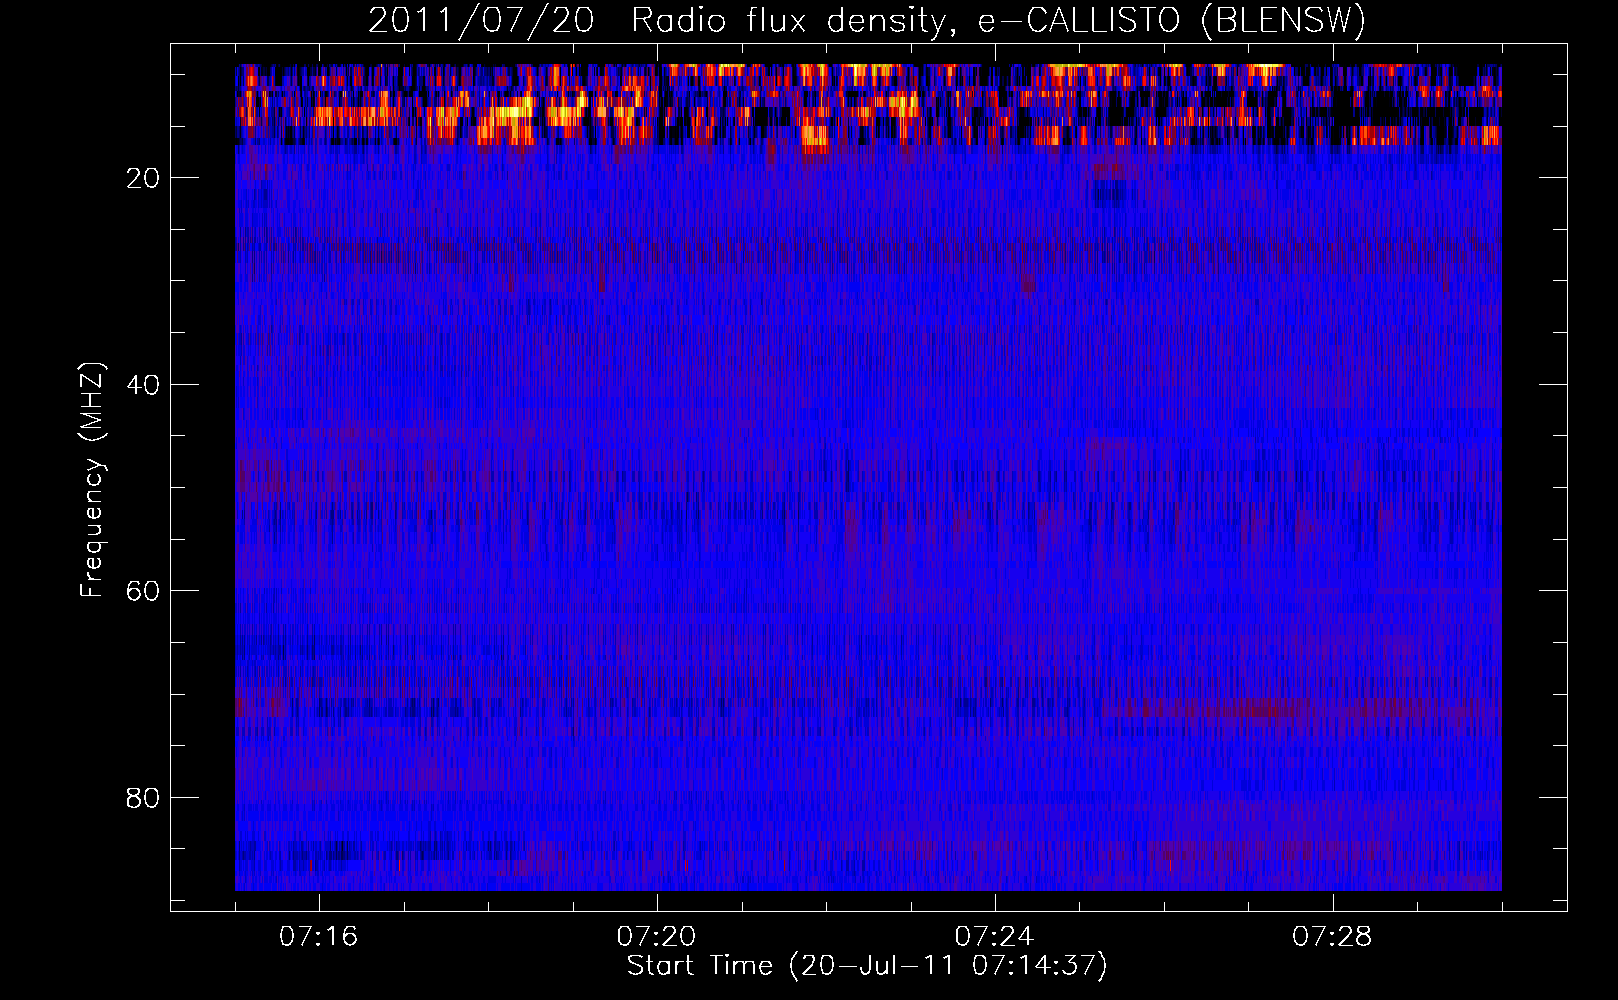The width and height of the screenshot is (1618, 1000).
Task: Click the 20 MHz frequency tick label
Action: click(x=143, y=178)
